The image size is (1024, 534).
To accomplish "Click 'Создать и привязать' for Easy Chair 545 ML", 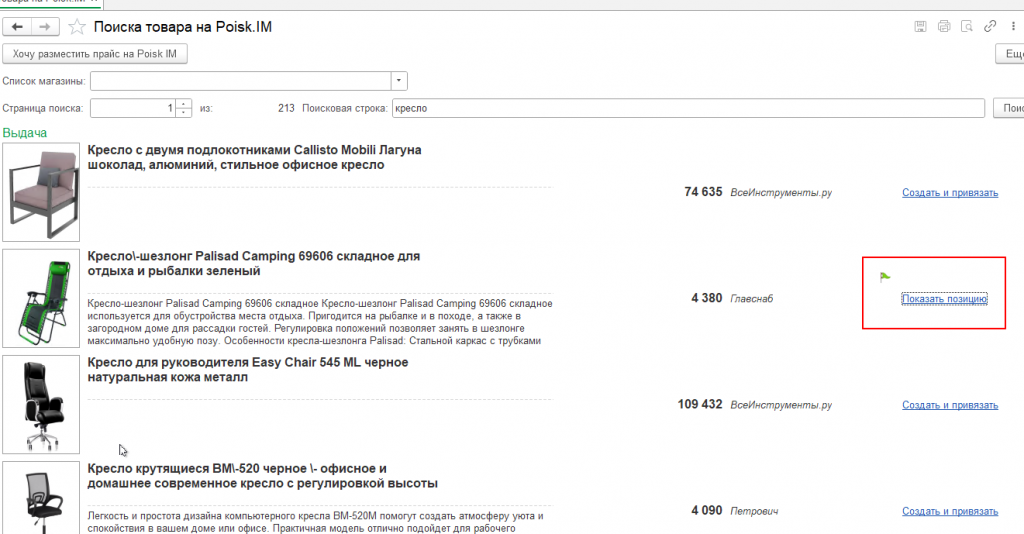I will (950, 405).
